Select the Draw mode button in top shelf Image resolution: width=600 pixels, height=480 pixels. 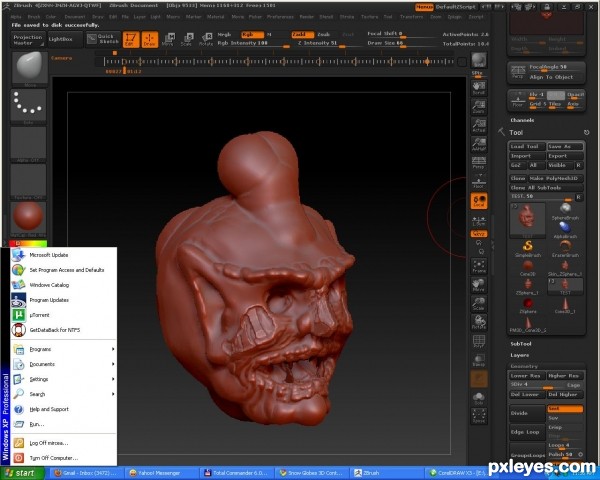(150, 39)
